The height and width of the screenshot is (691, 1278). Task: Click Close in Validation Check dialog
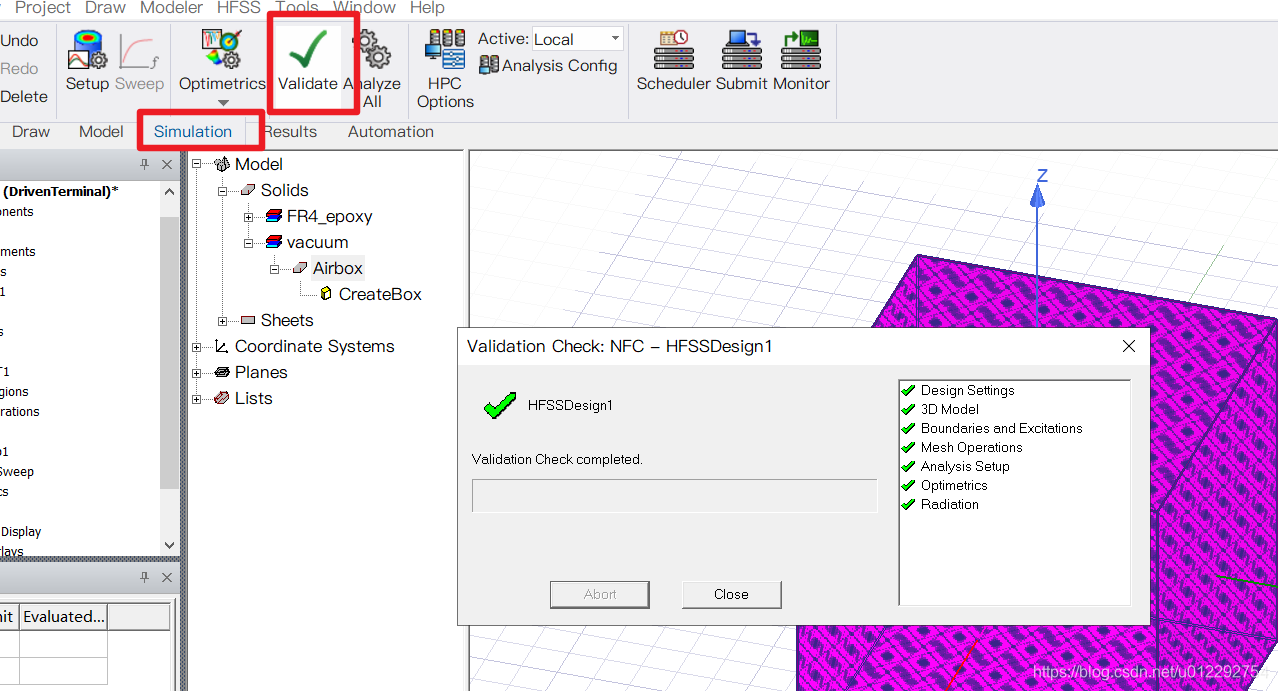click(x=732, y=594)
